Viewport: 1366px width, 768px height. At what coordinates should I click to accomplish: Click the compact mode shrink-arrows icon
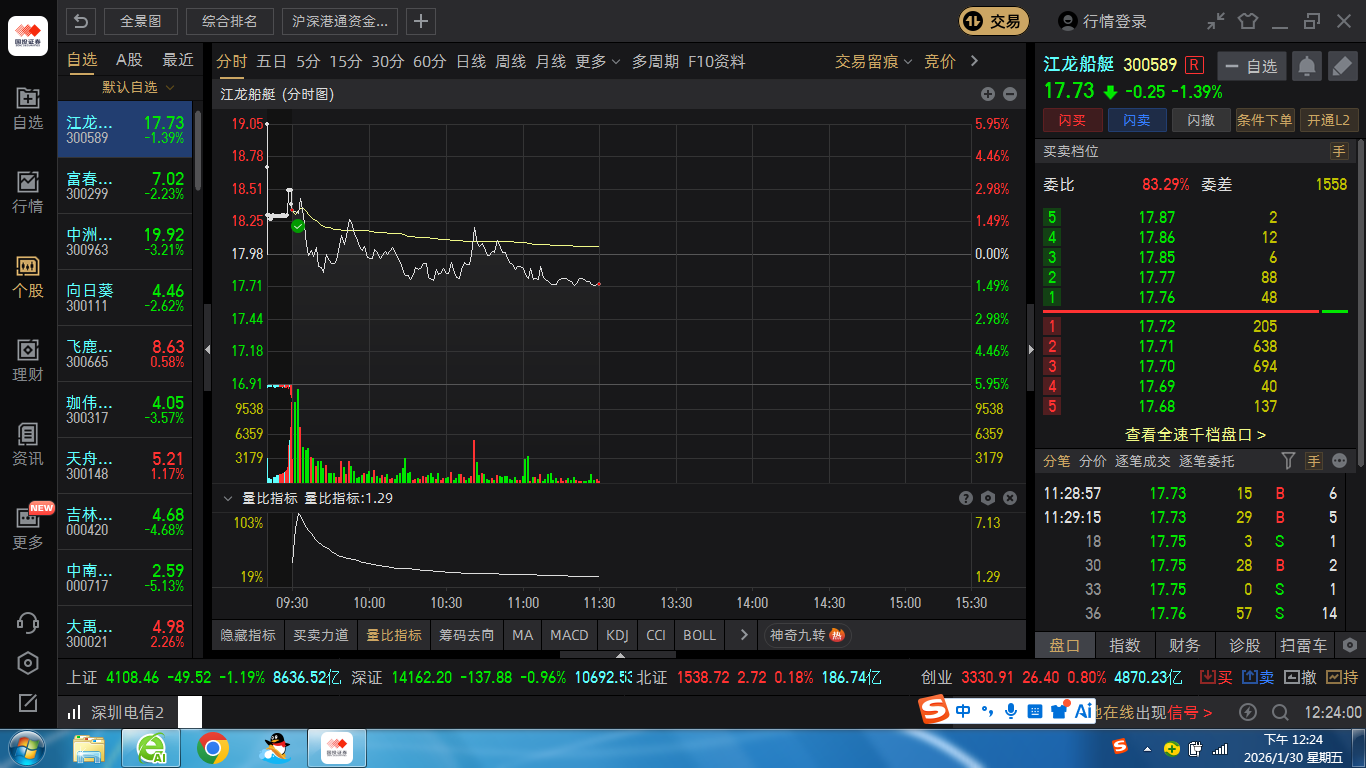(1216, 20)
